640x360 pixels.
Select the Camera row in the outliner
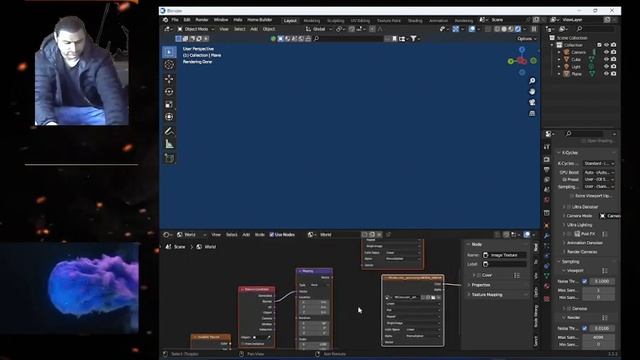pyautogui.click(x=578, y=52)
